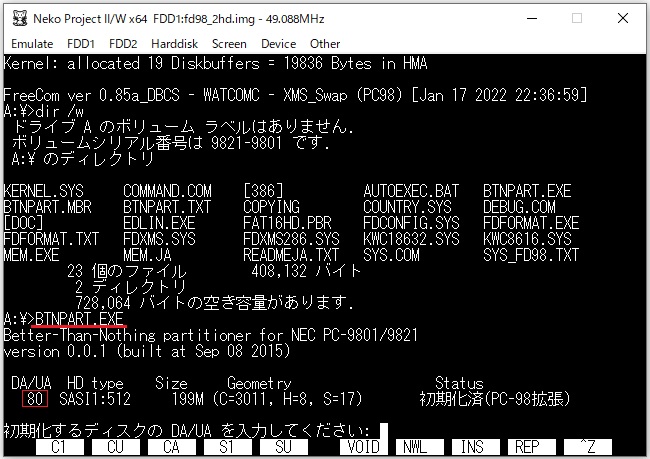Click the geometry (C=3011, H=8, S=17) text
The width and height of the screenshot is (650, 459).
point(287,399)
